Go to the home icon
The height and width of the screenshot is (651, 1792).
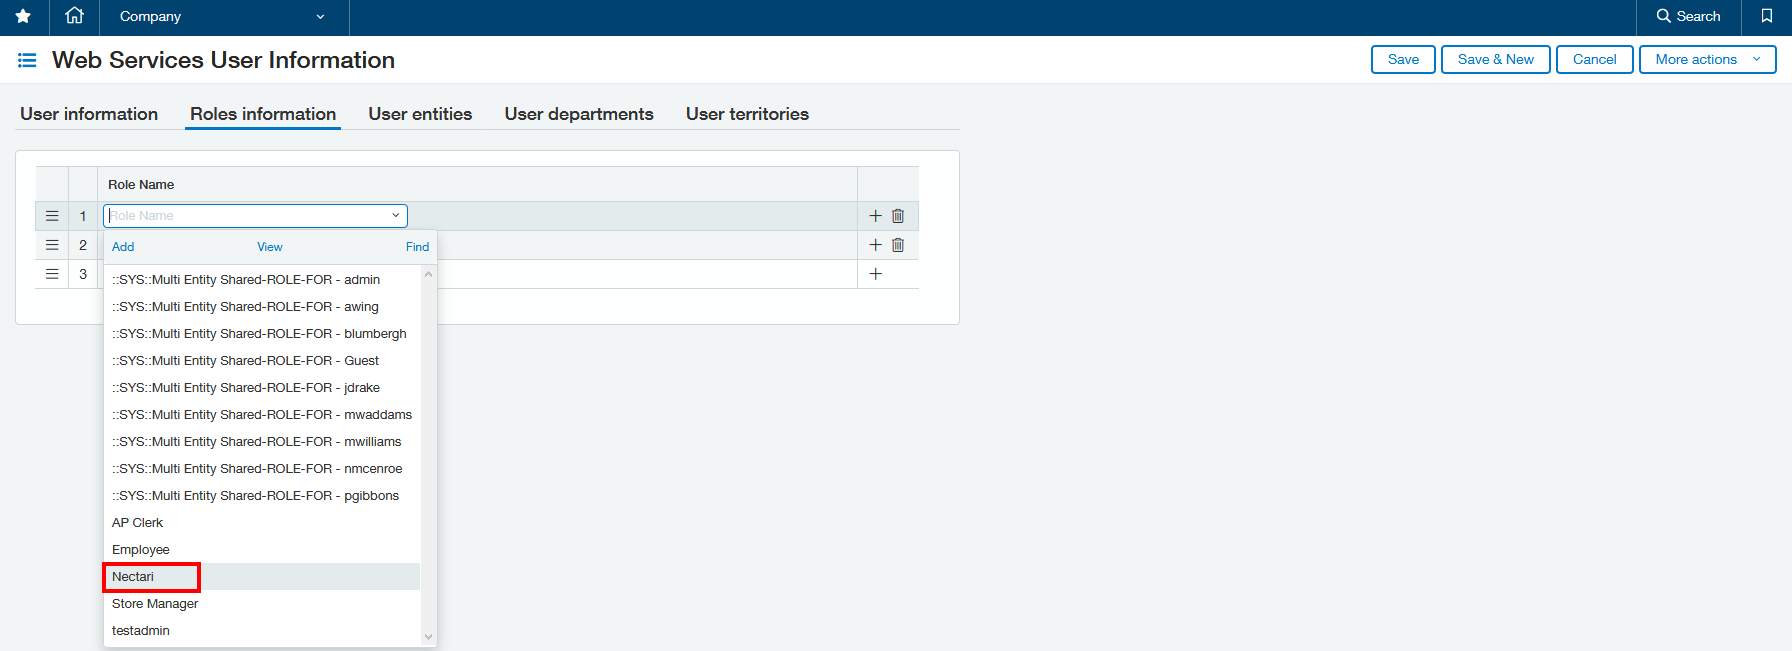click(x=74, y=16)
